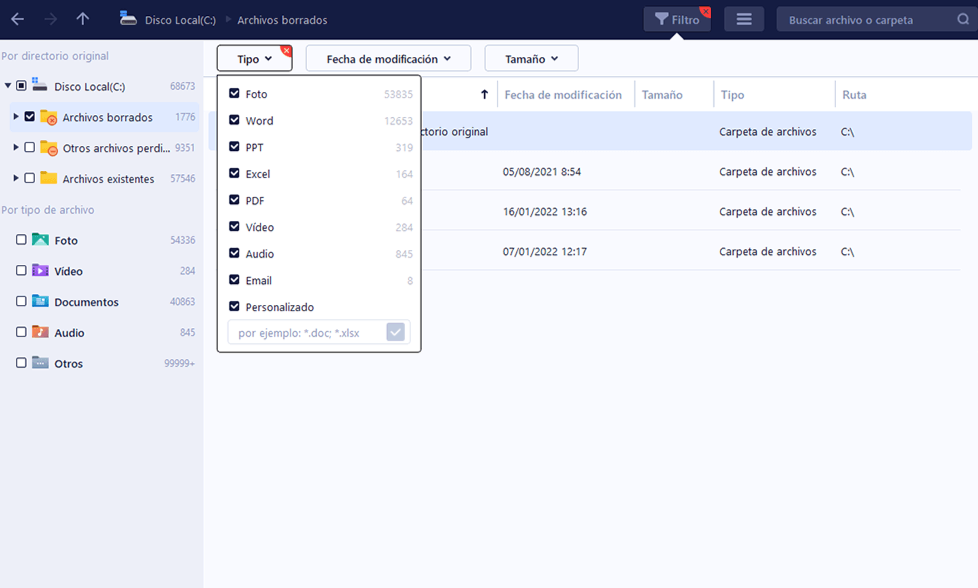Click Archivos borrados in the breadcrumb
This screenshot has width=978, height=588.
pyautogui.click(x=282, y=20)
